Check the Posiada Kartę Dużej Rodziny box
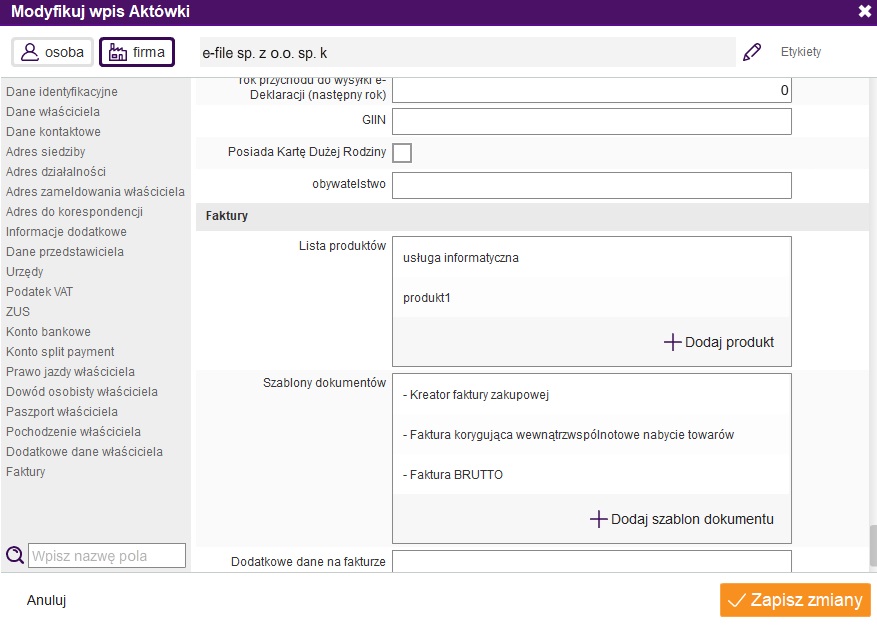Screen dimensions: 877x627 pyautogui.click(x=402, y=153)
